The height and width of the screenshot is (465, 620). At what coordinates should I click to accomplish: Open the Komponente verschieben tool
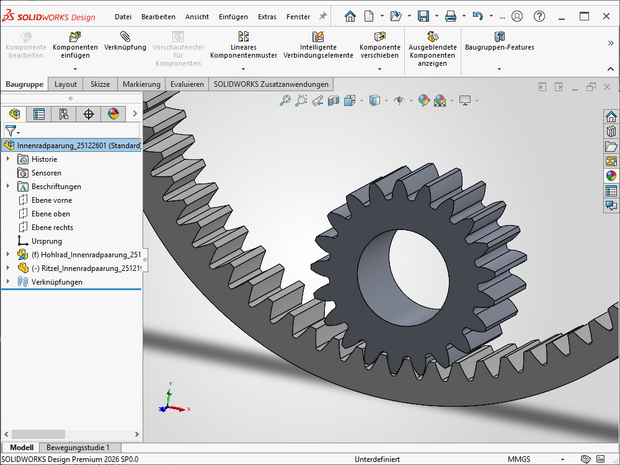(x=379, y=41)
